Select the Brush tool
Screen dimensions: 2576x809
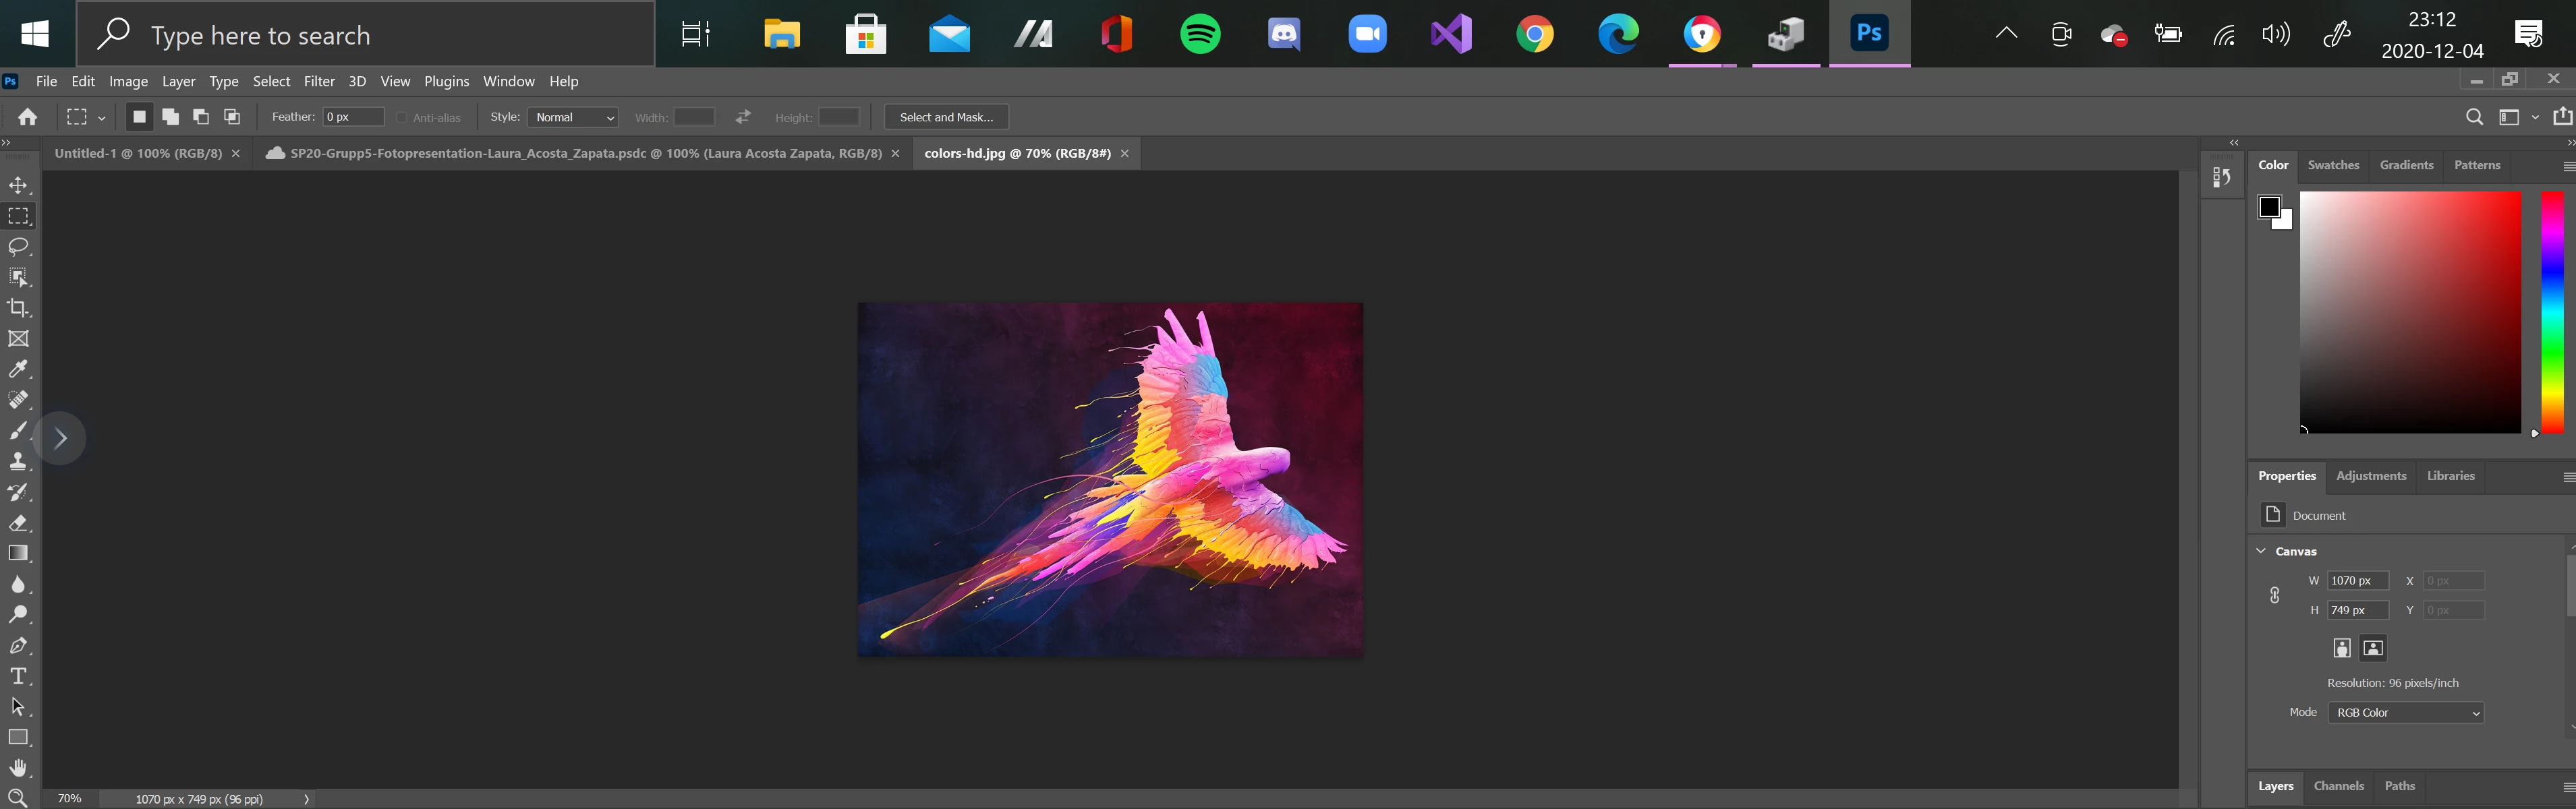pyautogui.click(x=18, y=431)
